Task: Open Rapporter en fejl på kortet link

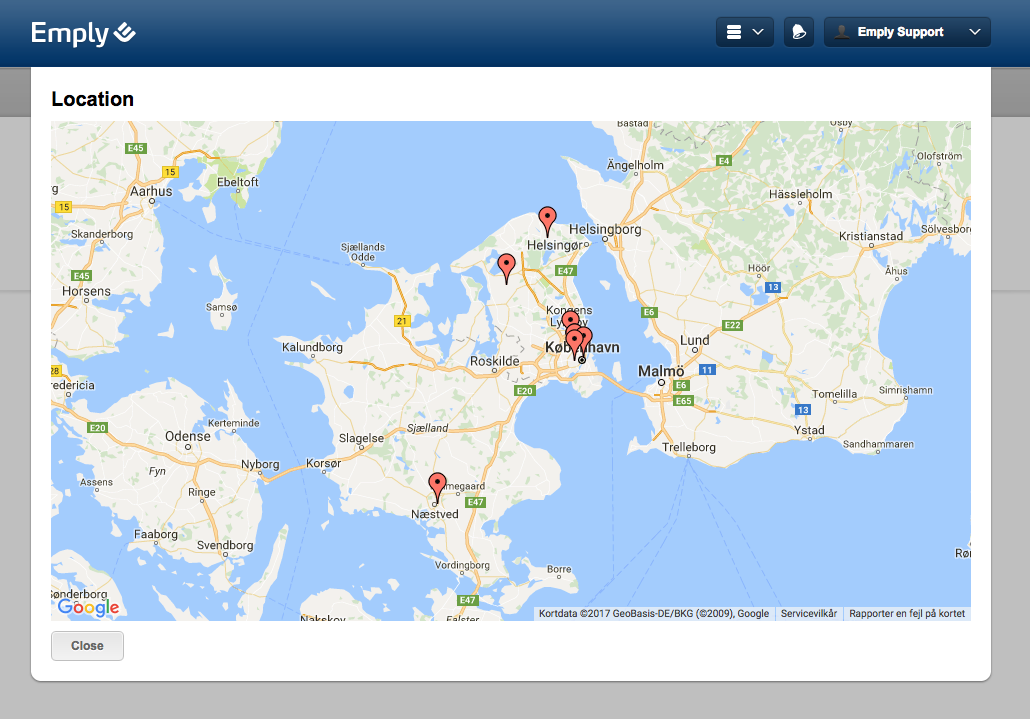Action: coord(907,613)
